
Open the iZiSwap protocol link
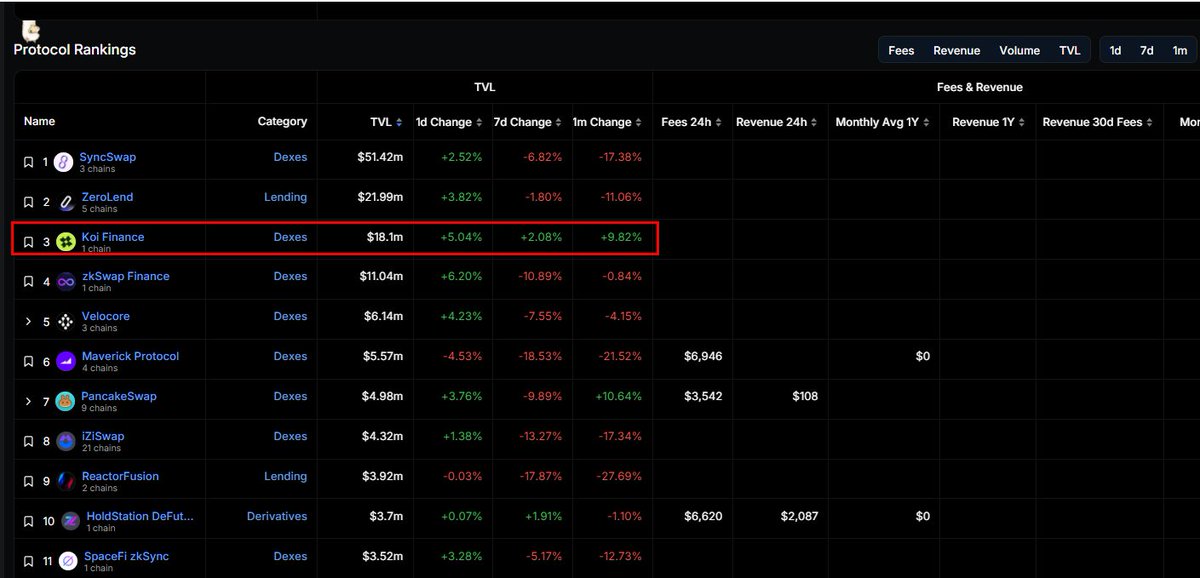[103, 436]
